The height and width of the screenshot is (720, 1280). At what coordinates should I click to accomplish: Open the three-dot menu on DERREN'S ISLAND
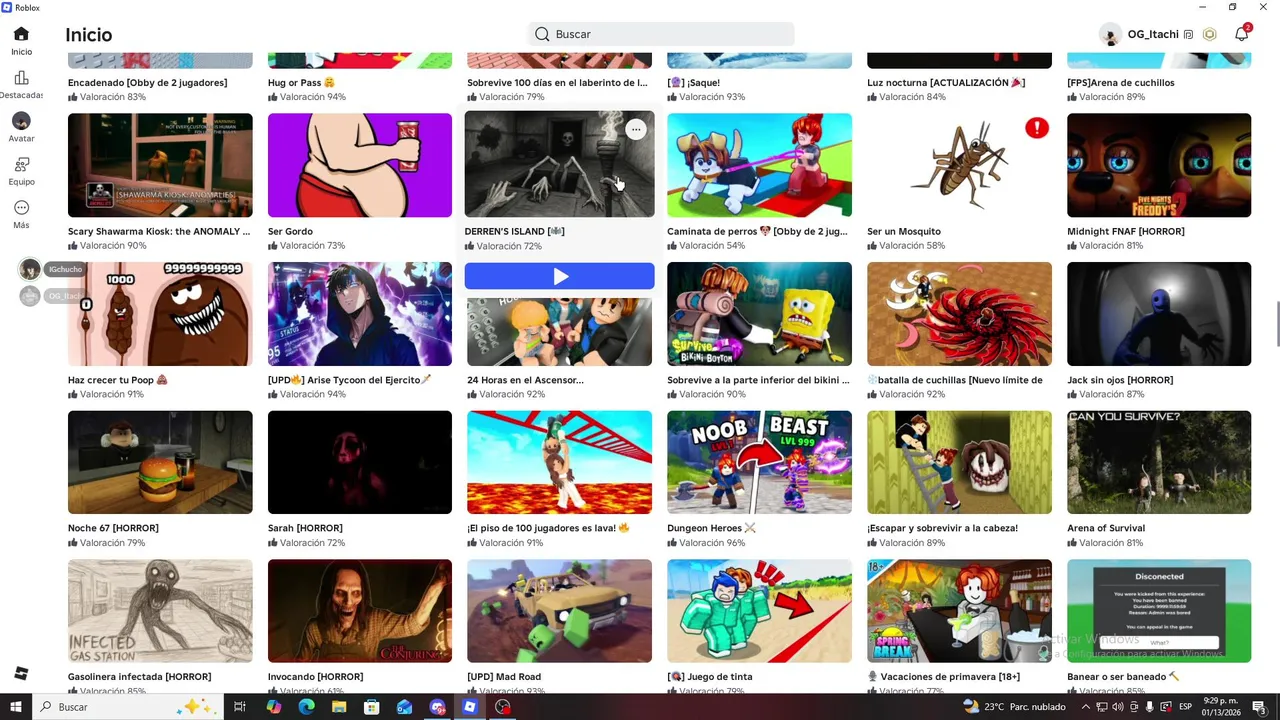(x=635, y=129)
